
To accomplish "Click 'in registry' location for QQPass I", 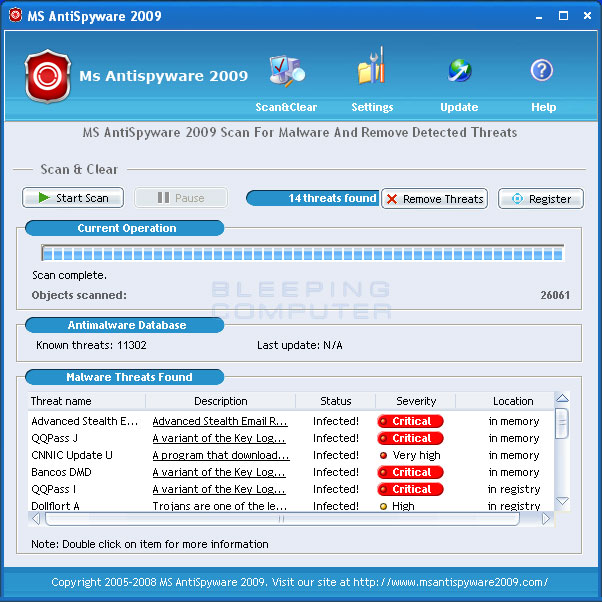I will (514, 489).
